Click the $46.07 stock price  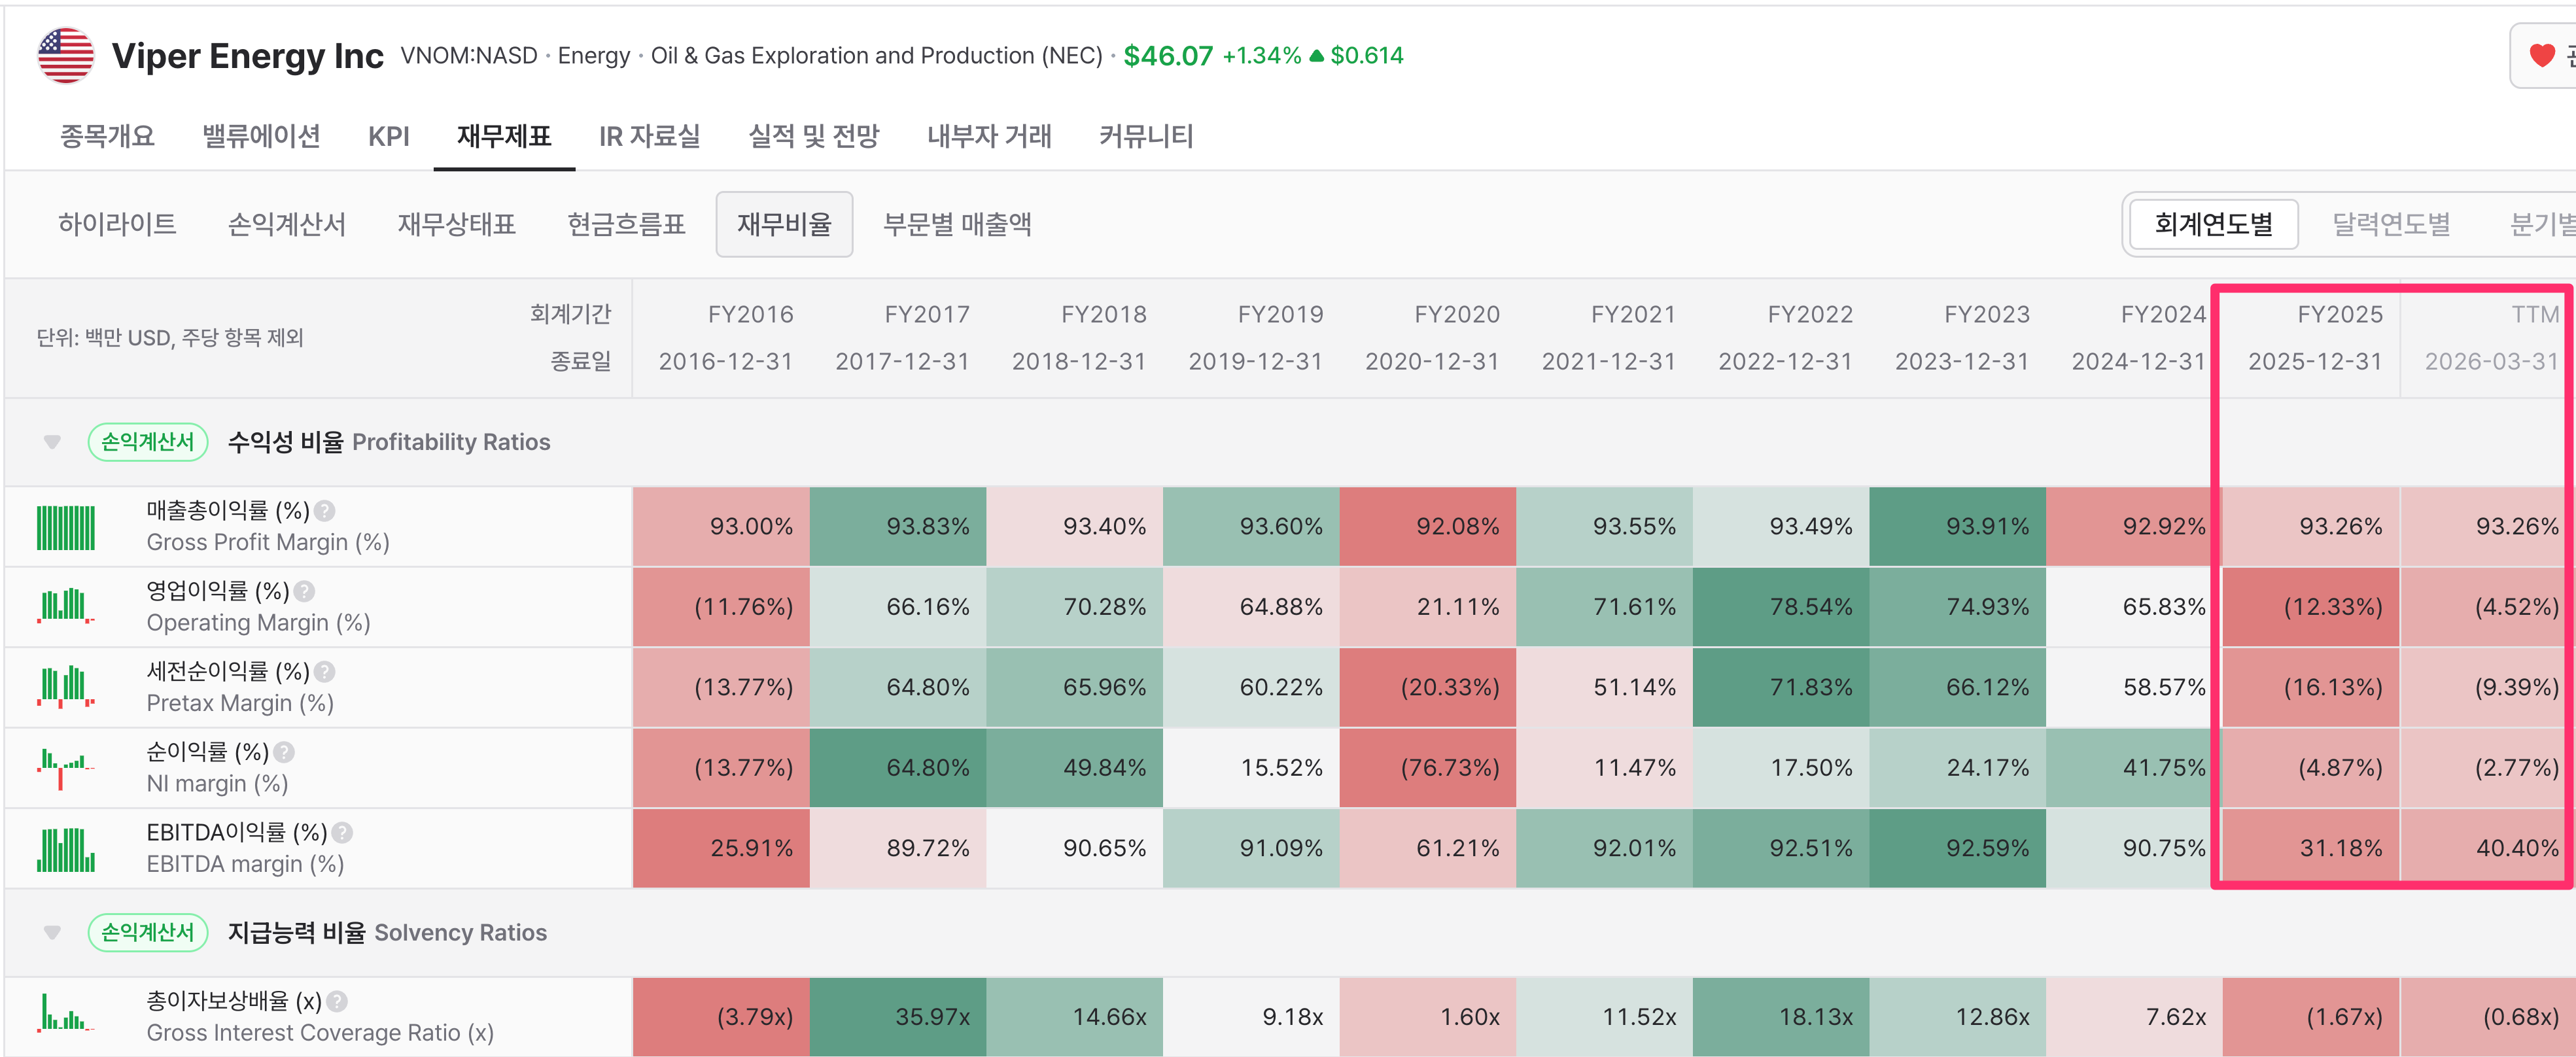(1168, 56)
